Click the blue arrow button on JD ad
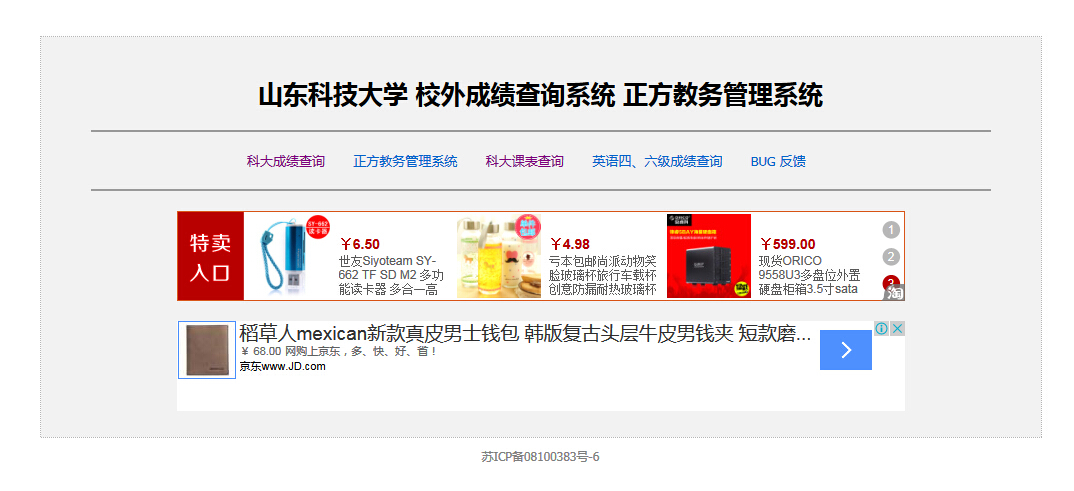Screen dimensions: 1074x491 tap(846, 350)
